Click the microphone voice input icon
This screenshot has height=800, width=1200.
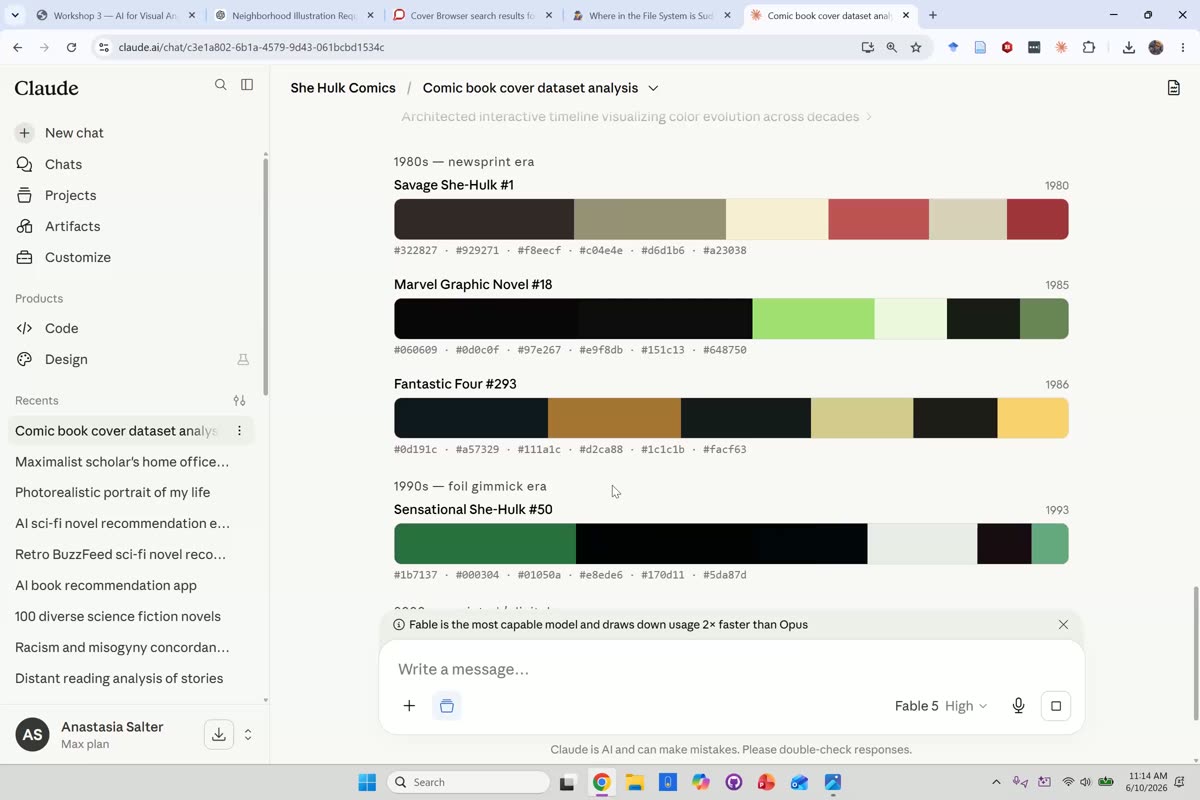1018,706
